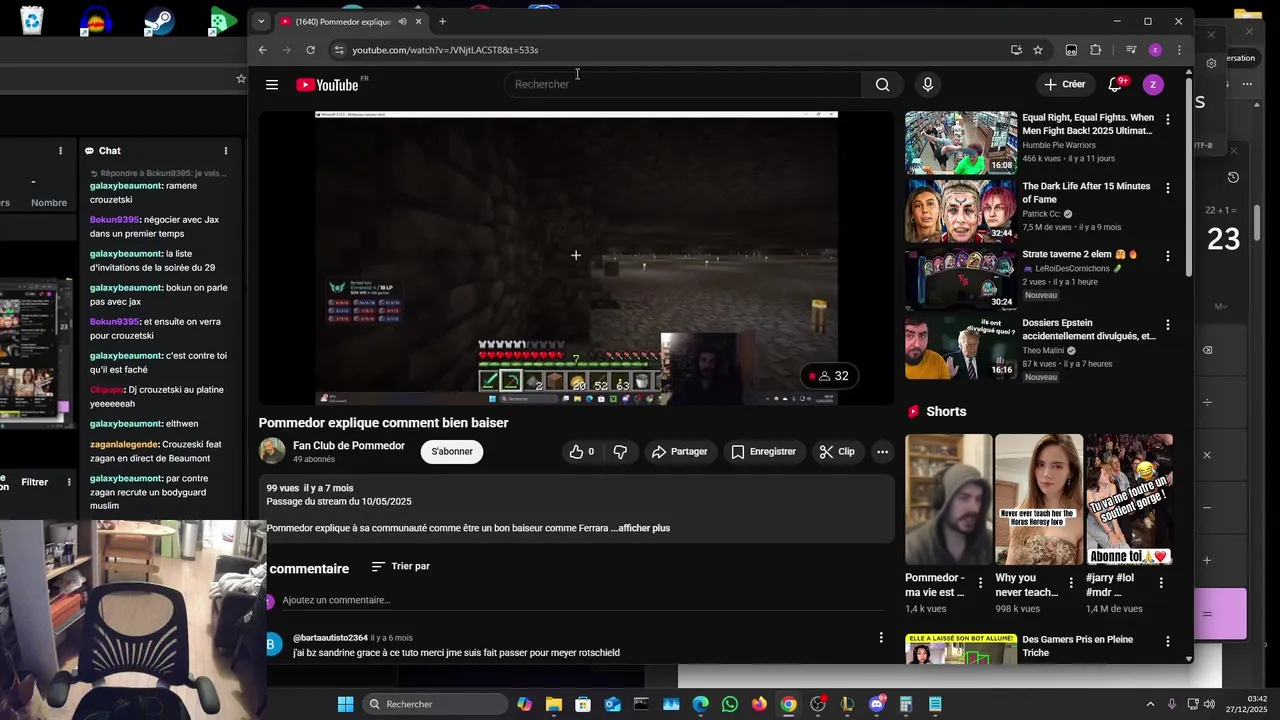Click the YouTube search magnifier button
1280x720 pixels.
[882, 85]
